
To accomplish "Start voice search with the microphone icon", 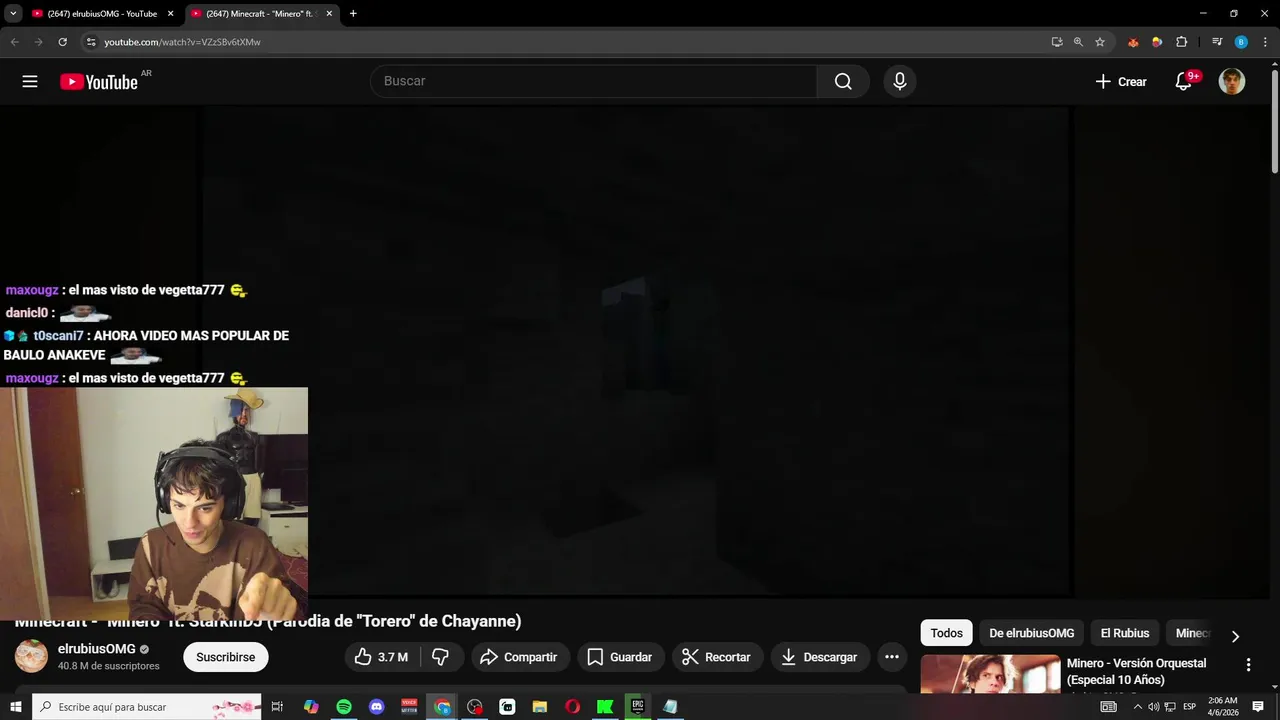I will coord(900,82).
